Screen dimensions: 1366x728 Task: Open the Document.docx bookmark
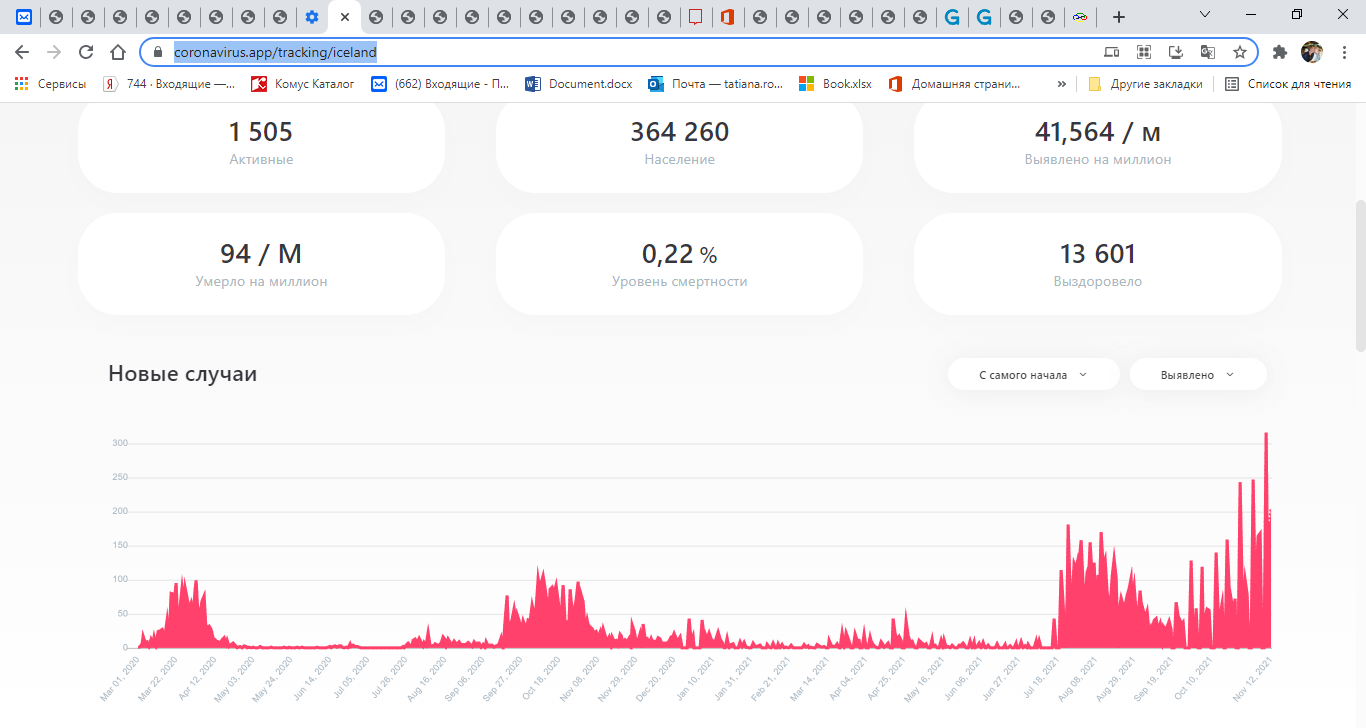pos(579,84)
